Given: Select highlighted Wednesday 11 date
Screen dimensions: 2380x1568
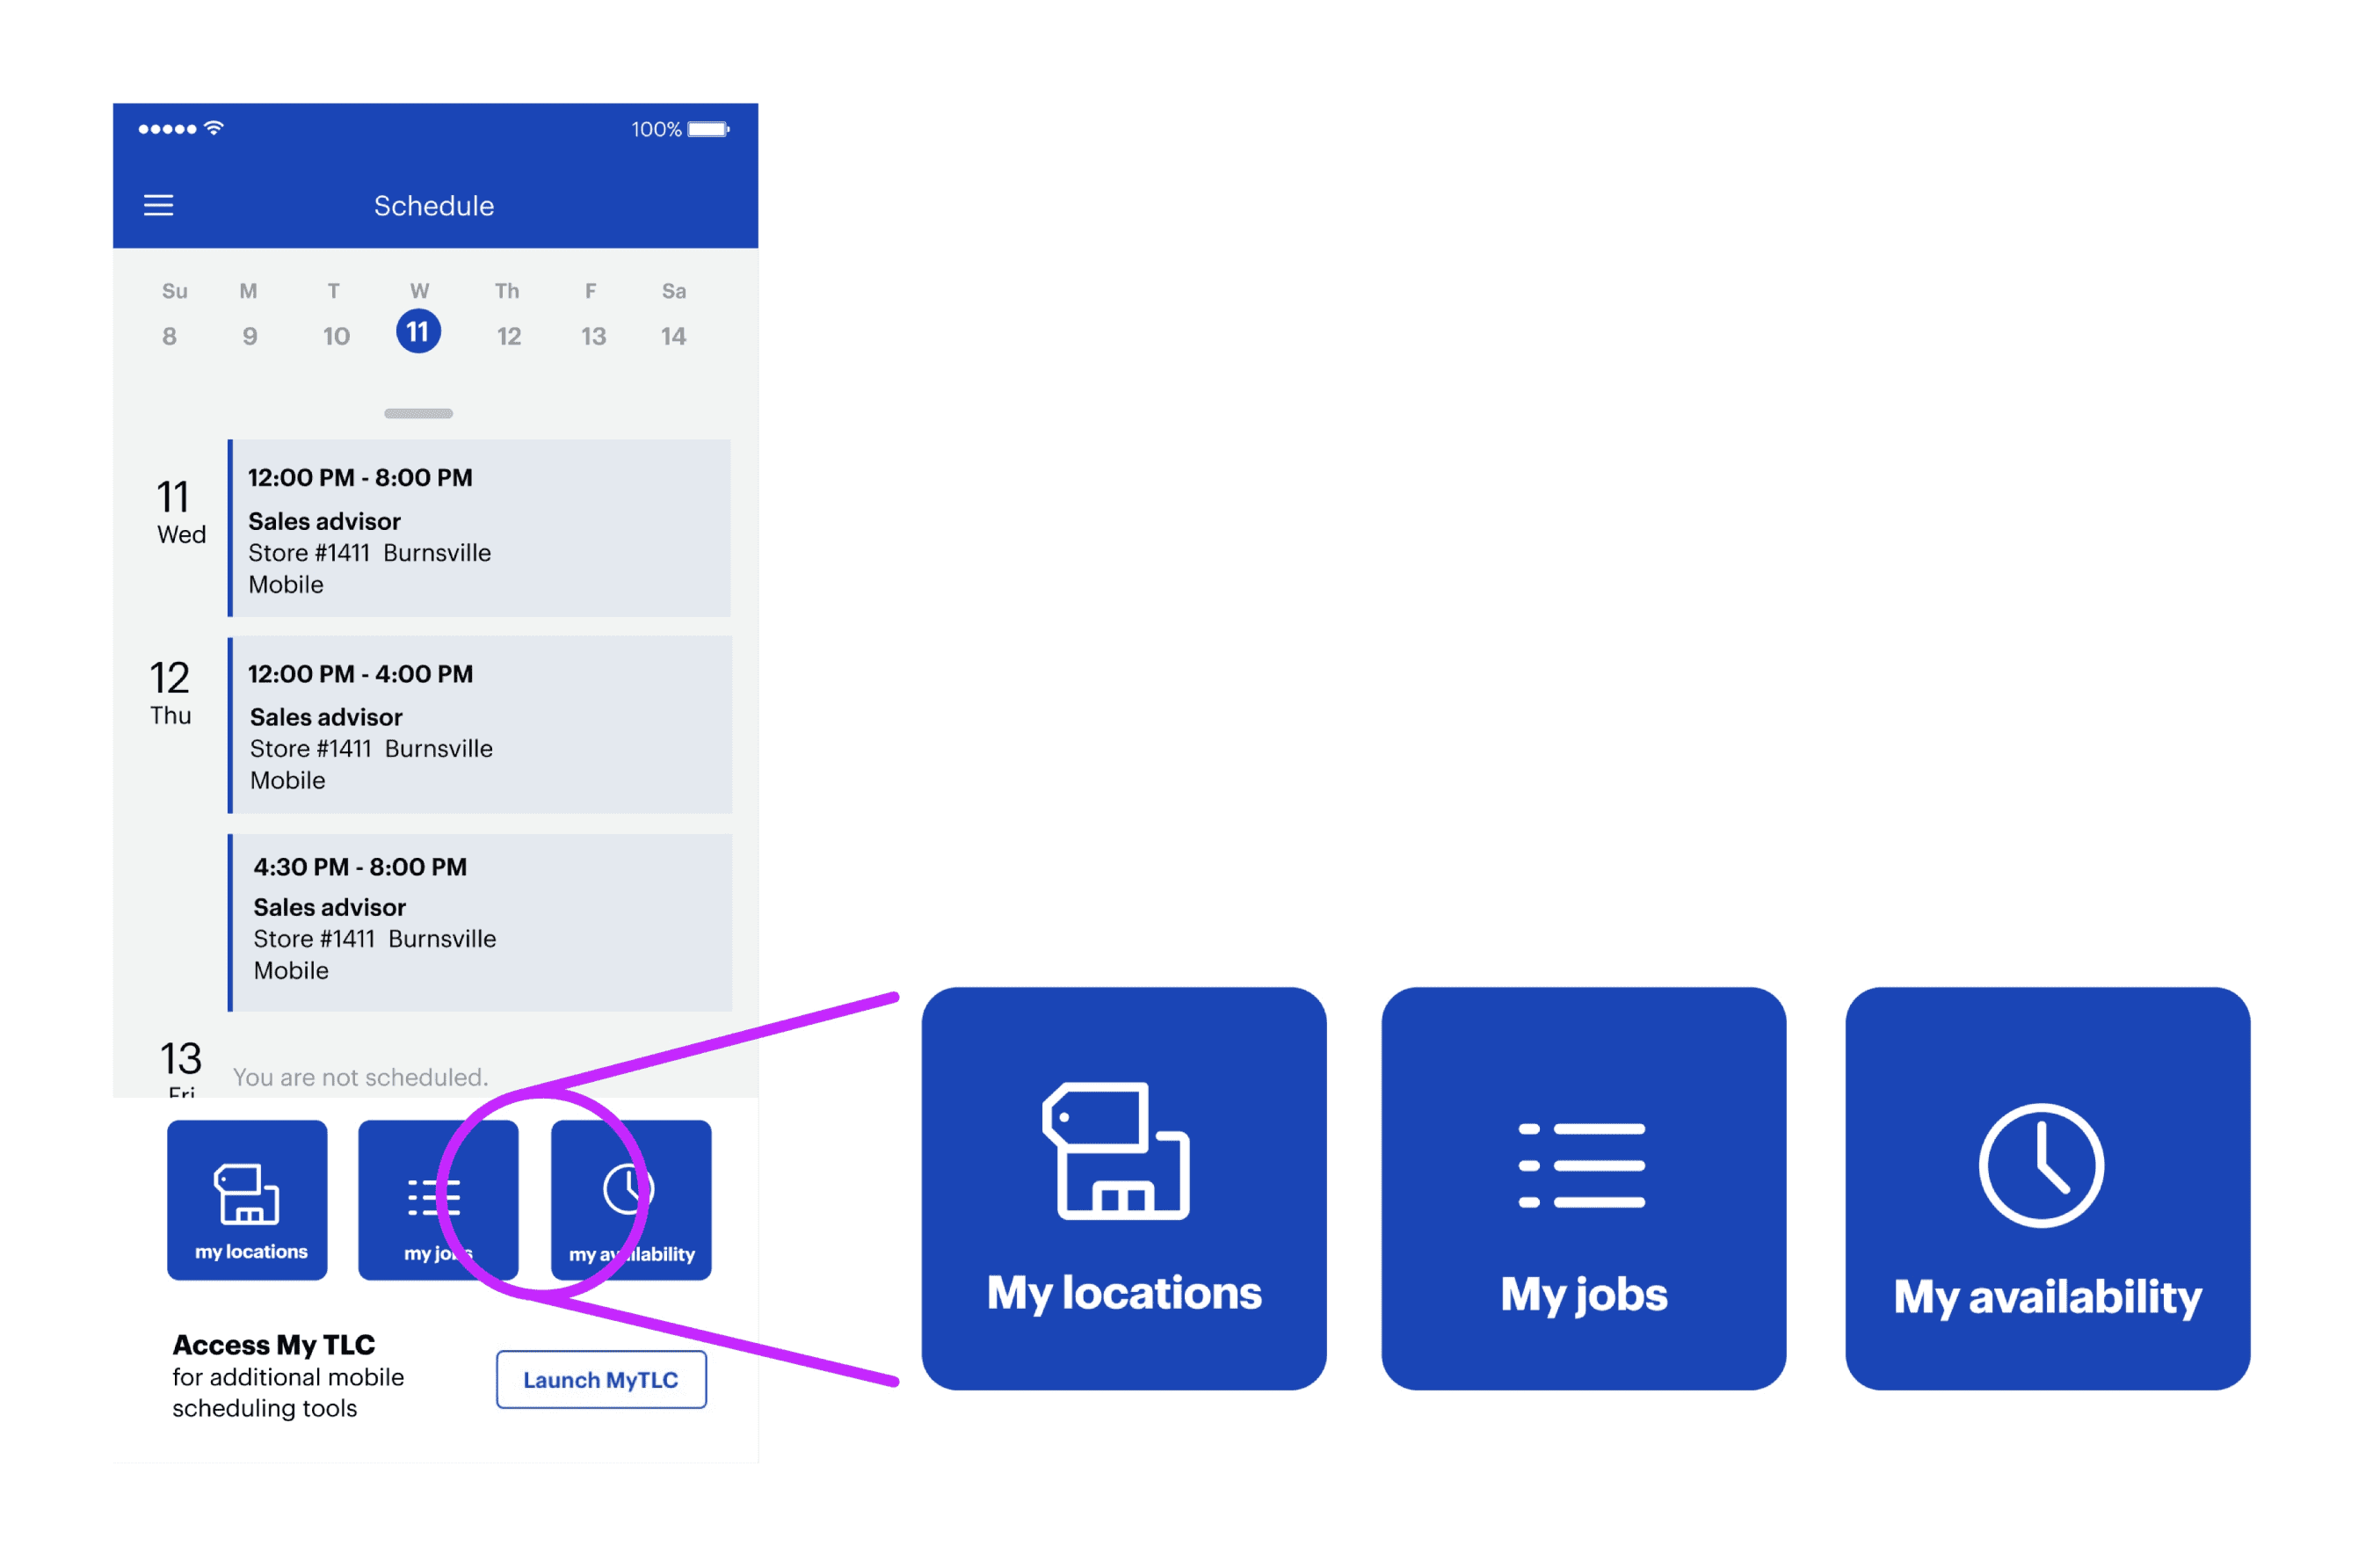Looking at the screenshot, I should tap(418, 331).
